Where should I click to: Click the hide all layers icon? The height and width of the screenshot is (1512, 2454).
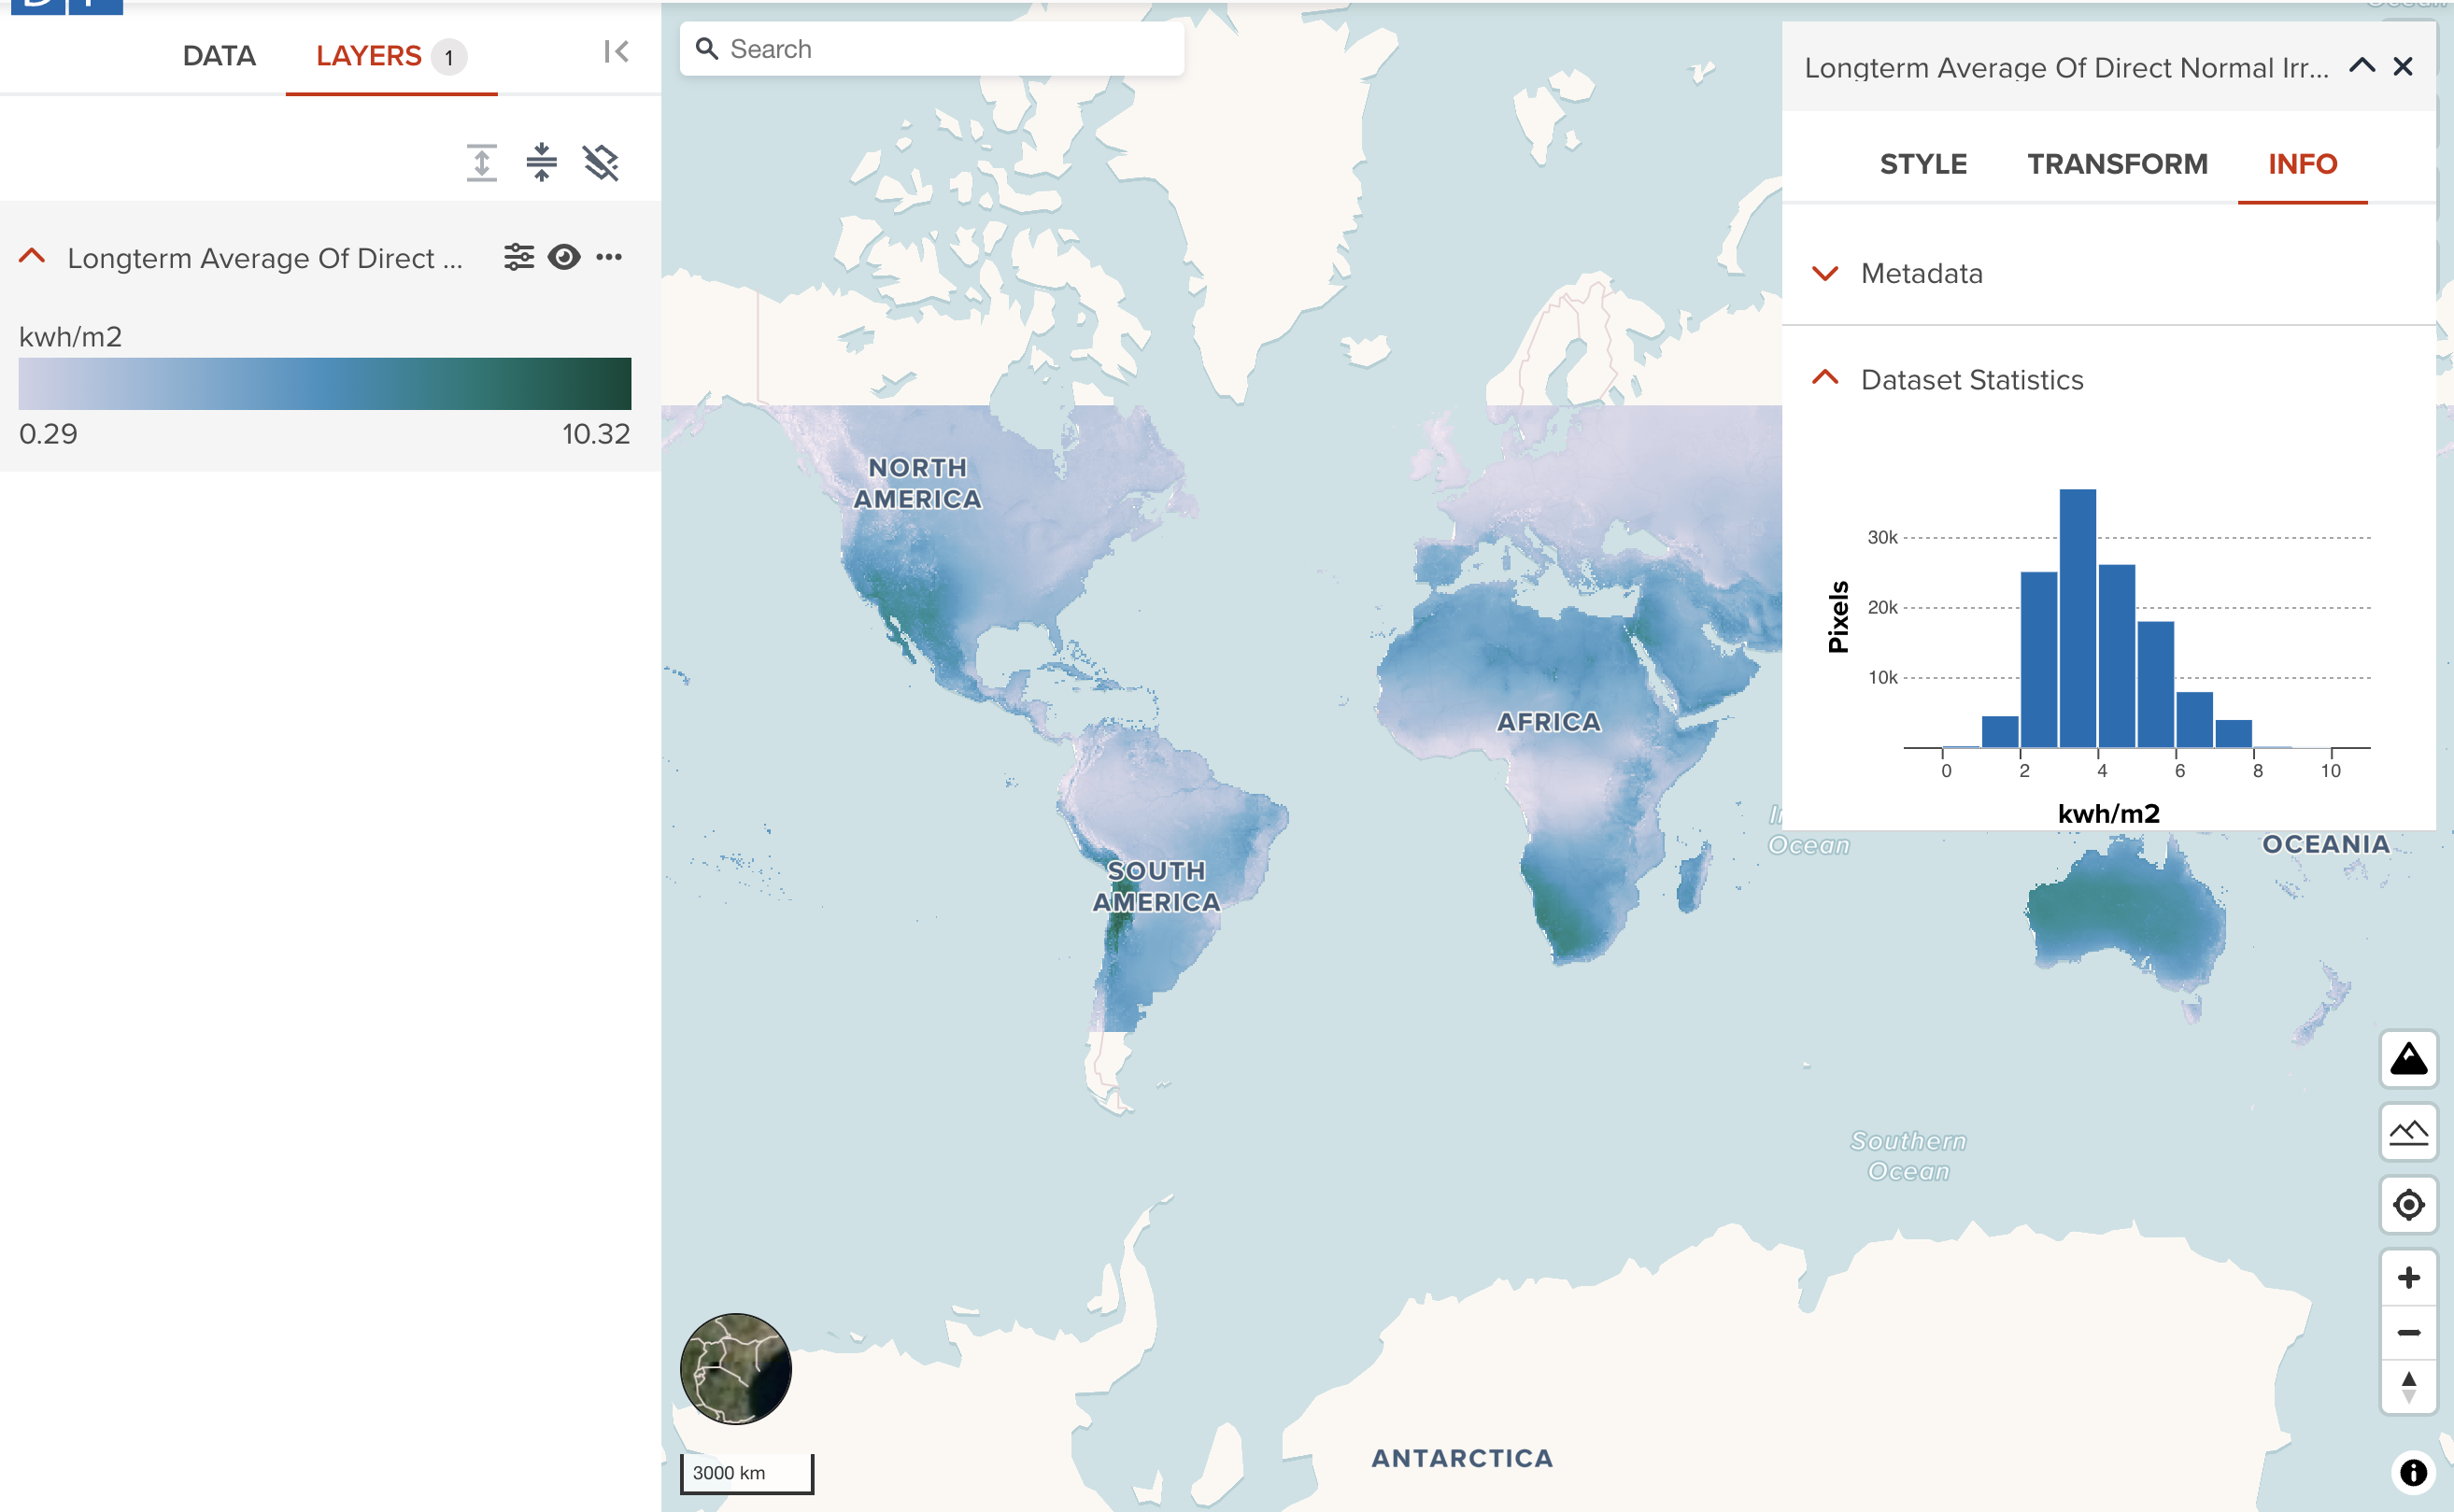(601, 162)
